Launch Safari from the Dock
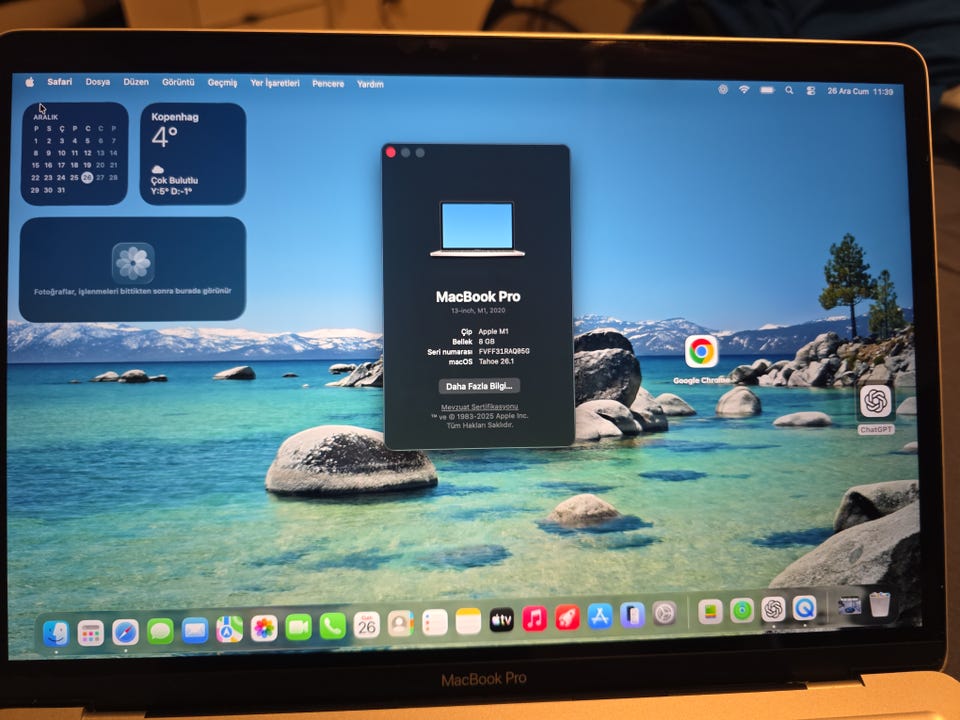The height and width of the screenshot is (720, 960). pyautogui.click(x=126, y=632)
